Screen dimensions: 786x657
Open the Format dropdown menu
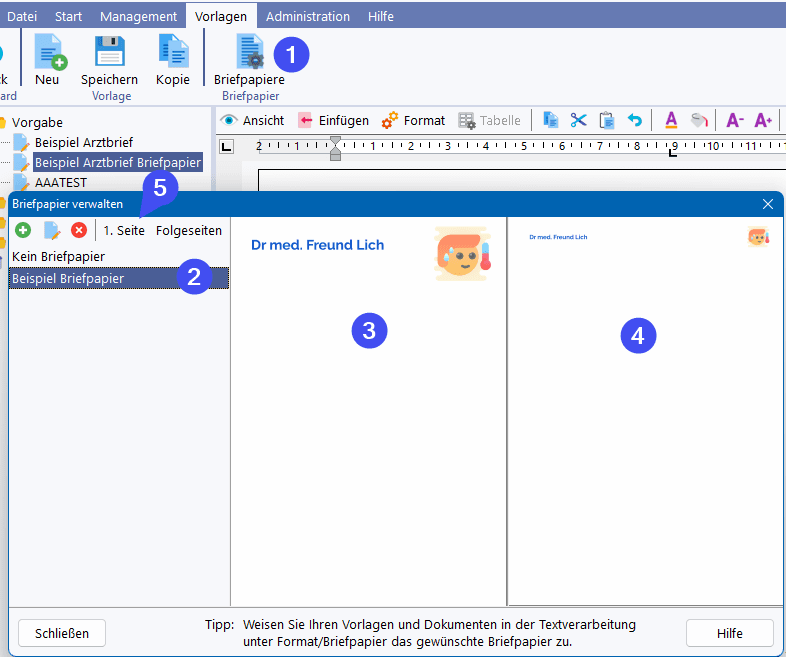[x=413, y=120]
